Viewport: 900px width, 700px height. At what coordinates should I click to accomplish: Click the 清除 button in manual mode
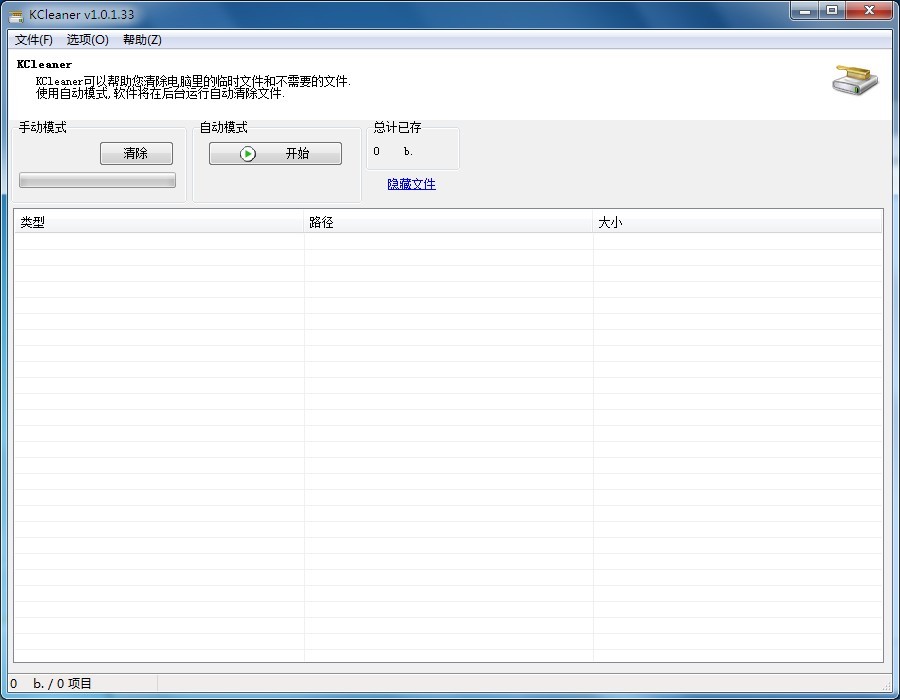point(136,153)
